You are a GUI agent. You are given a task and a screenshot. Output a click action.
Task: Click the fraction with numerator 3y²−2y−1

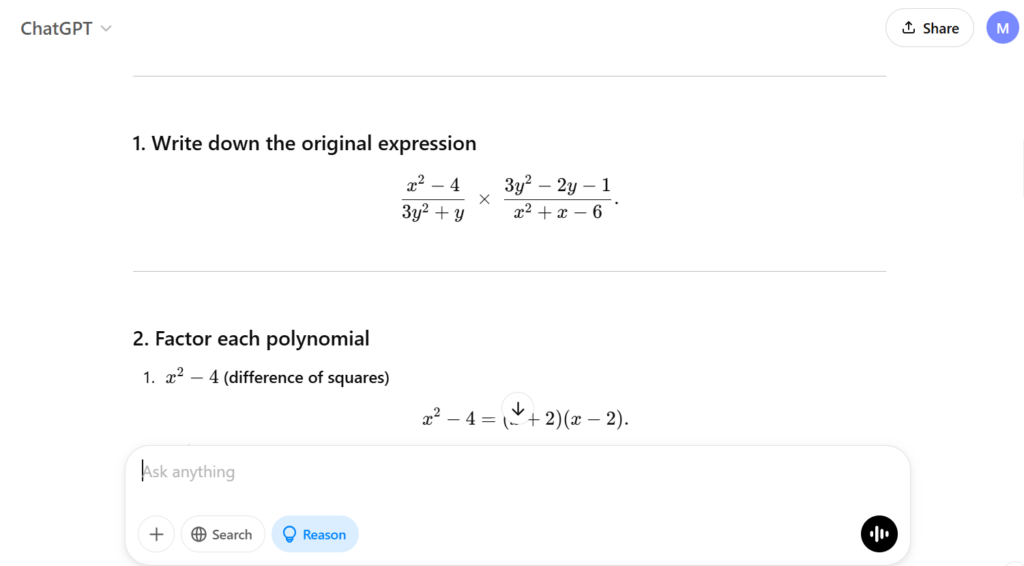coord(557,198)
